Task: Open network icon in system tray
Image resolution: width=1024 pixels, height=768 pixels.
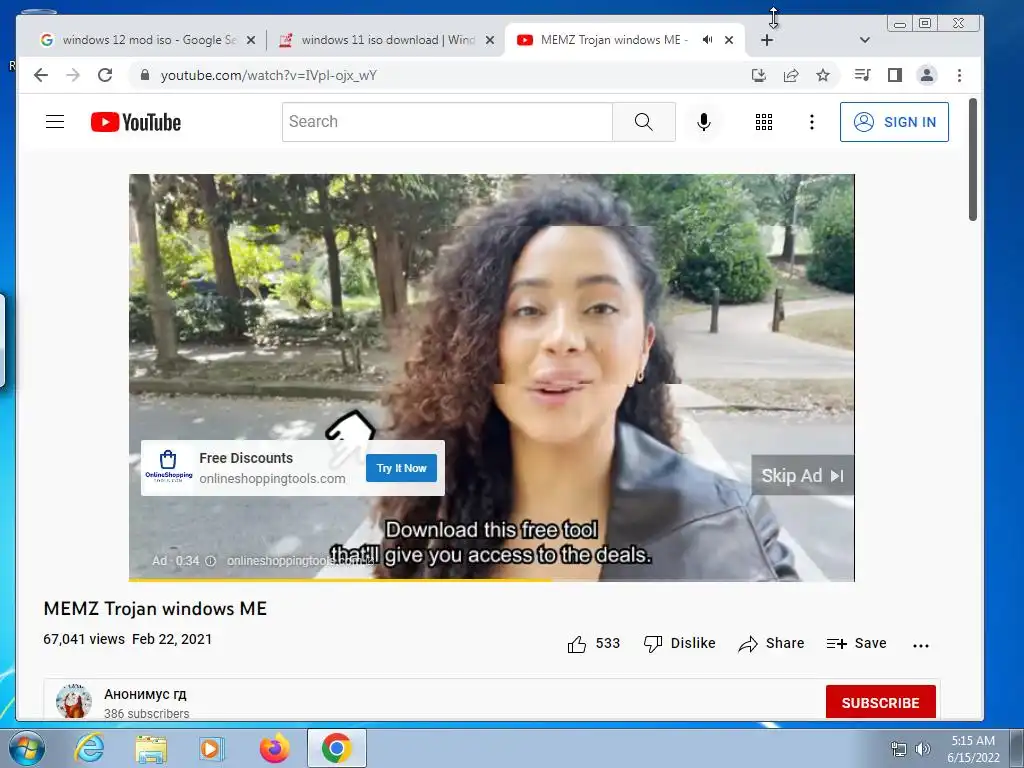Action: tap(899, 749)
